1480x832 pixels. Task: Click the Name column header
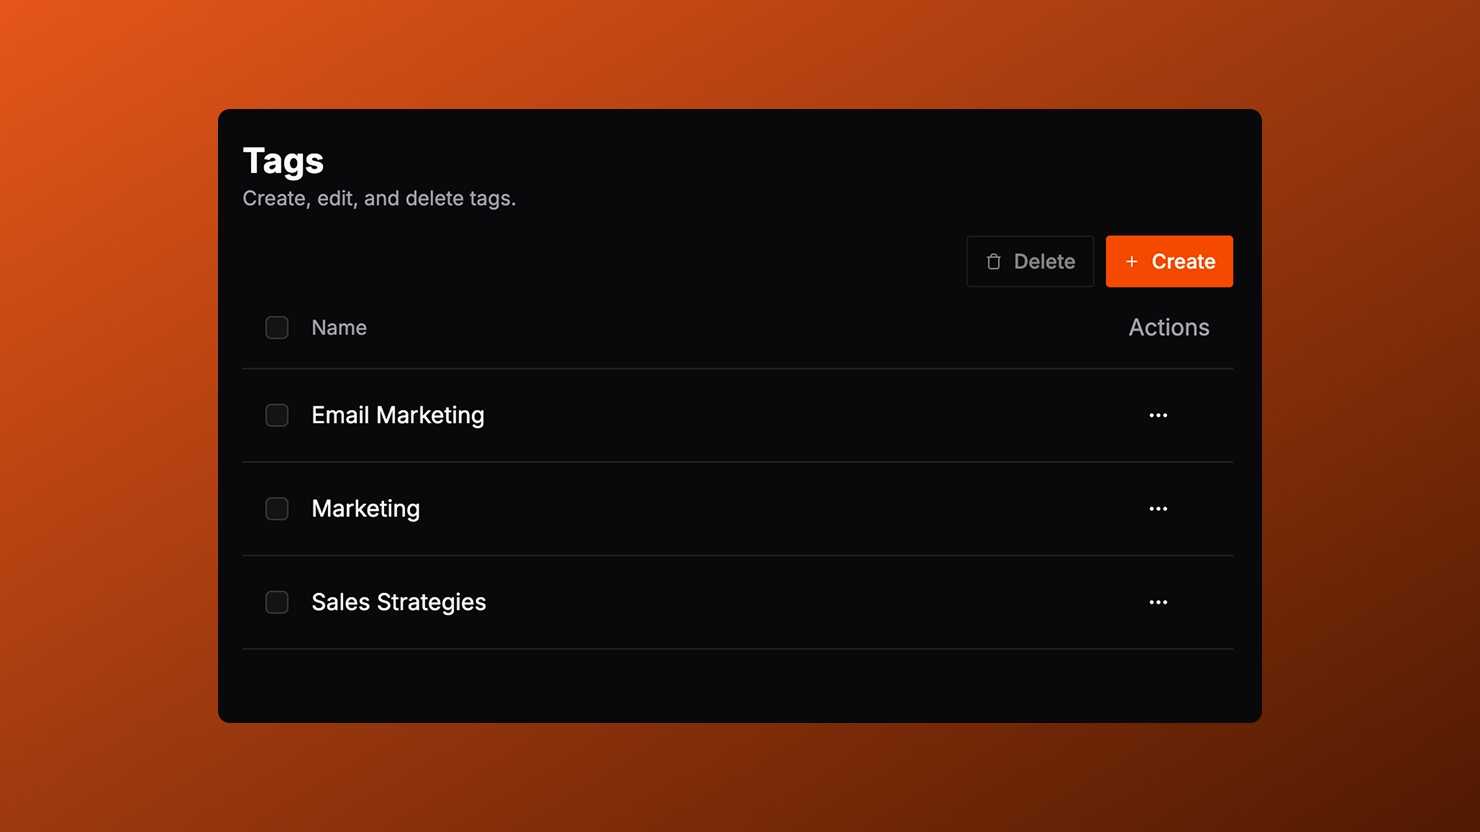click(339, 328)
